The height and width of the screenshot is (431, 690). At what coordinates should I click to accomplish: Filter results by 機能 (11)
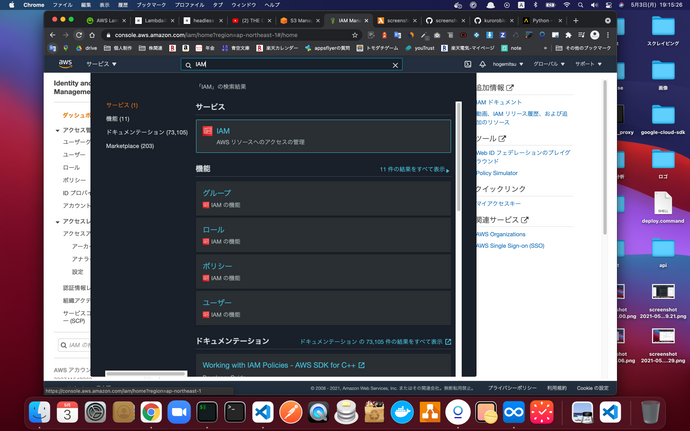[x=117, y=119]
